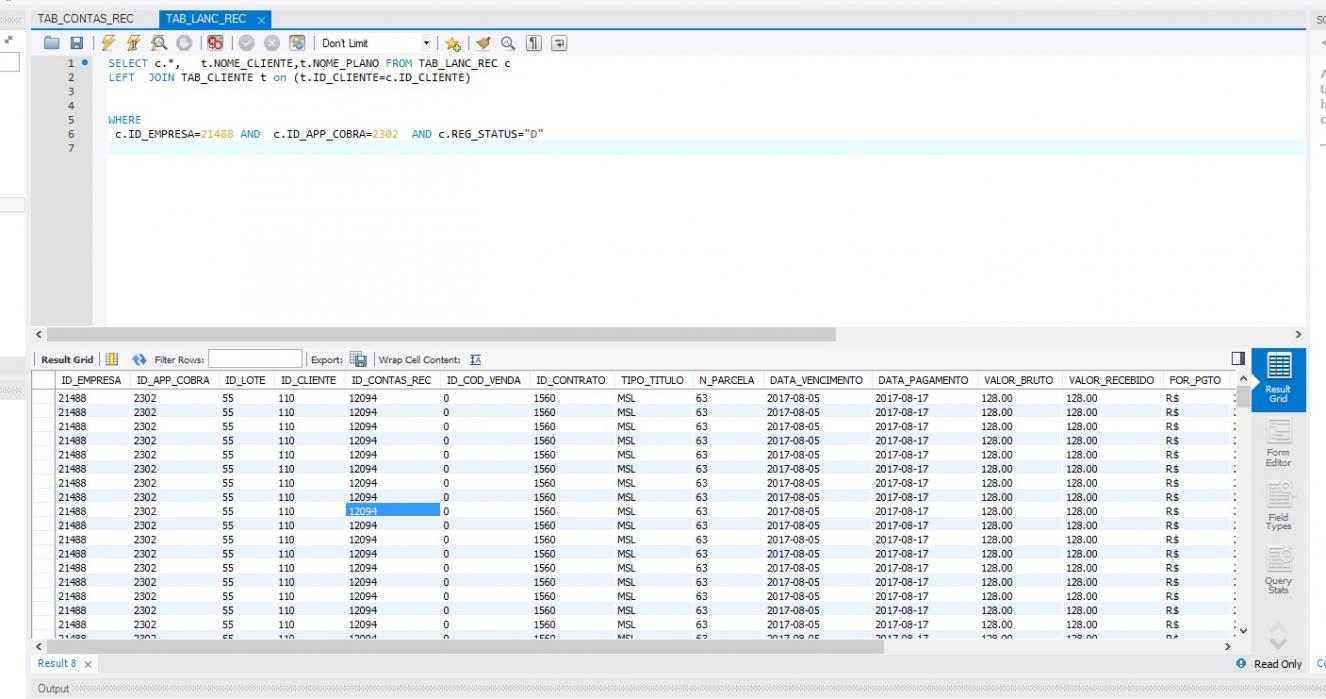Show Field Types panel

[x=1278, y=507]
